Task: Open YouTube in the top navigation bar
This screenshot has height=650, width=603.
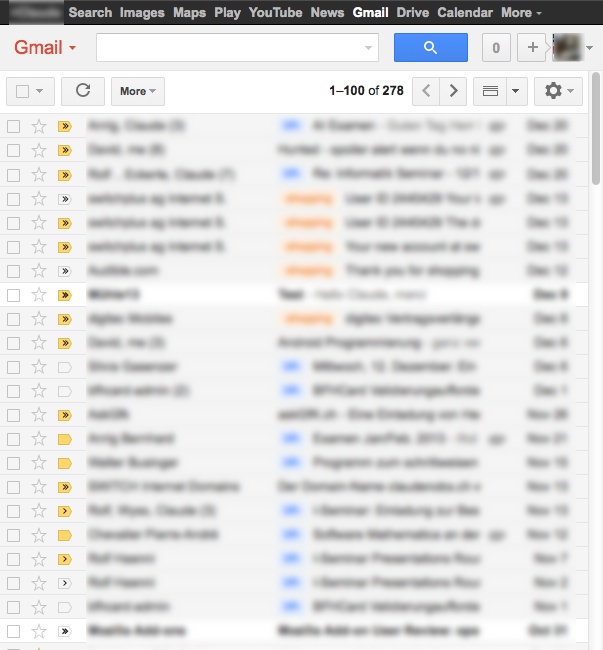Action: 276,12
